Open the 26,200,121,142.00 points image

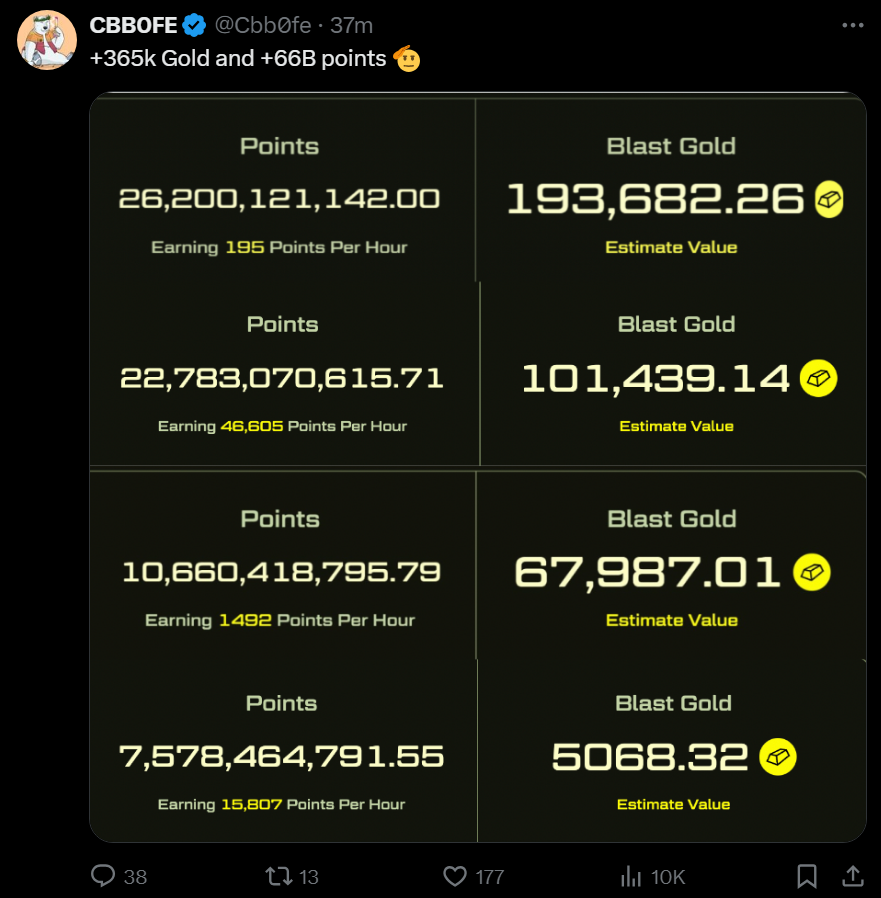click(x=280, y=199)
